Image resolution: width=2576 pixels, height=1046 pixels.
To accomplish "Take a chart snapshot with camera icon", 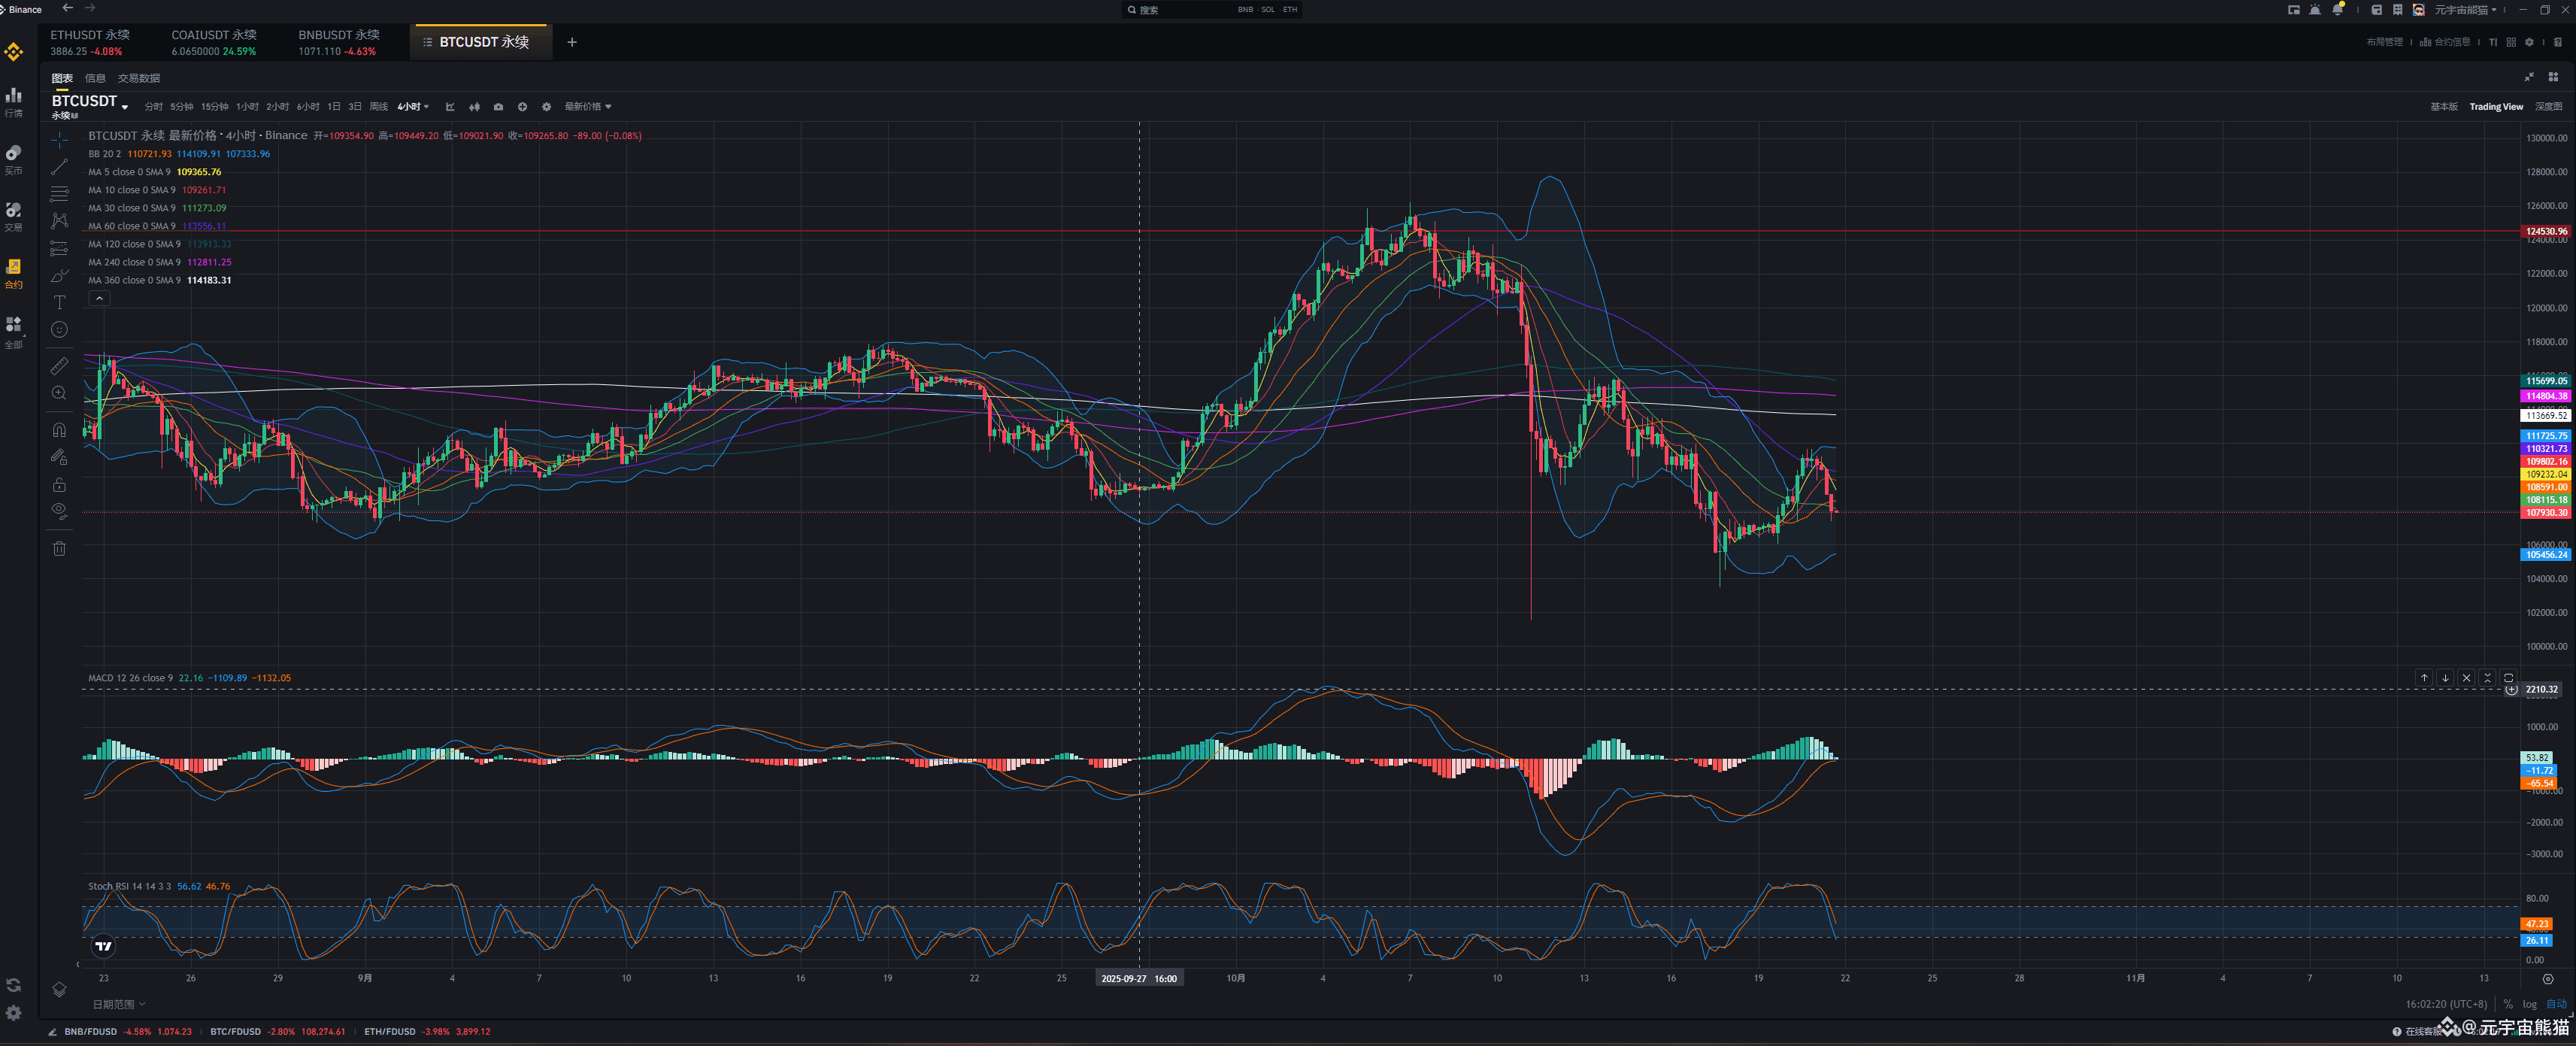I will pyautogui.click(x=498, y=107).
